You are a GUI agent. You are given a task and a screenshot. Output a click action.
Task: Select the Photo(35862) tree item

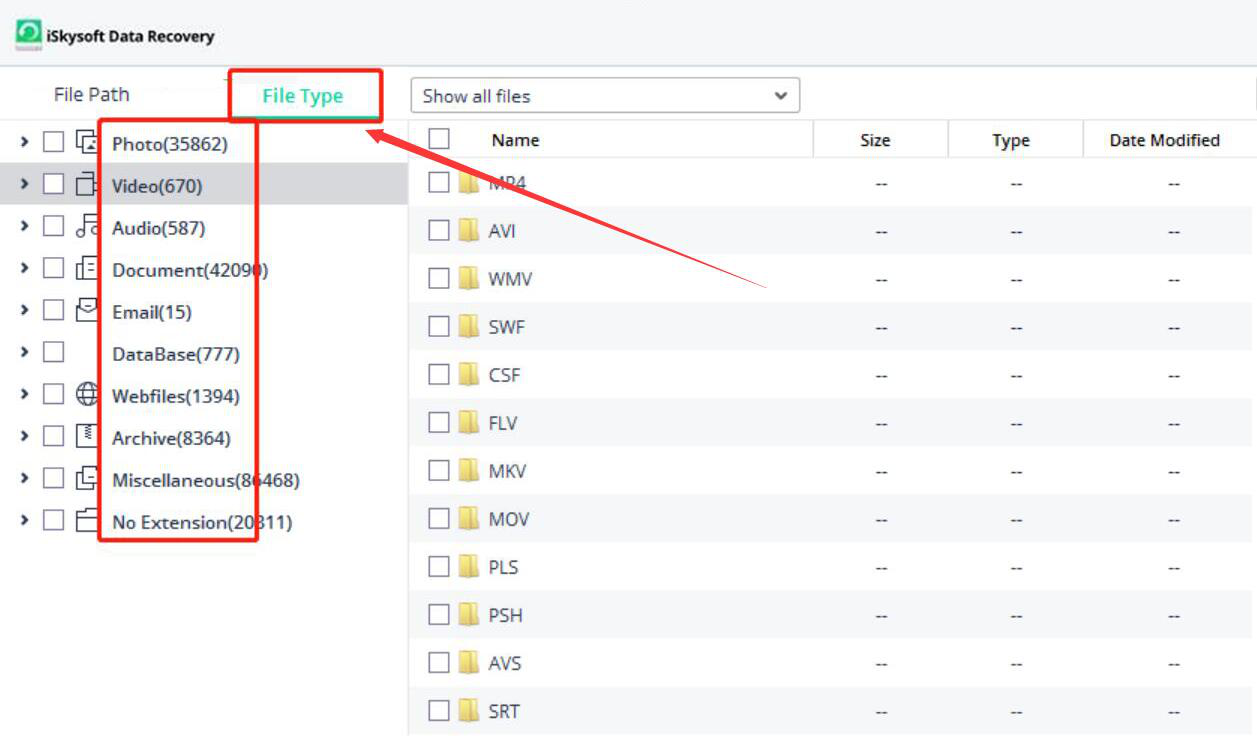coord(170,144)
